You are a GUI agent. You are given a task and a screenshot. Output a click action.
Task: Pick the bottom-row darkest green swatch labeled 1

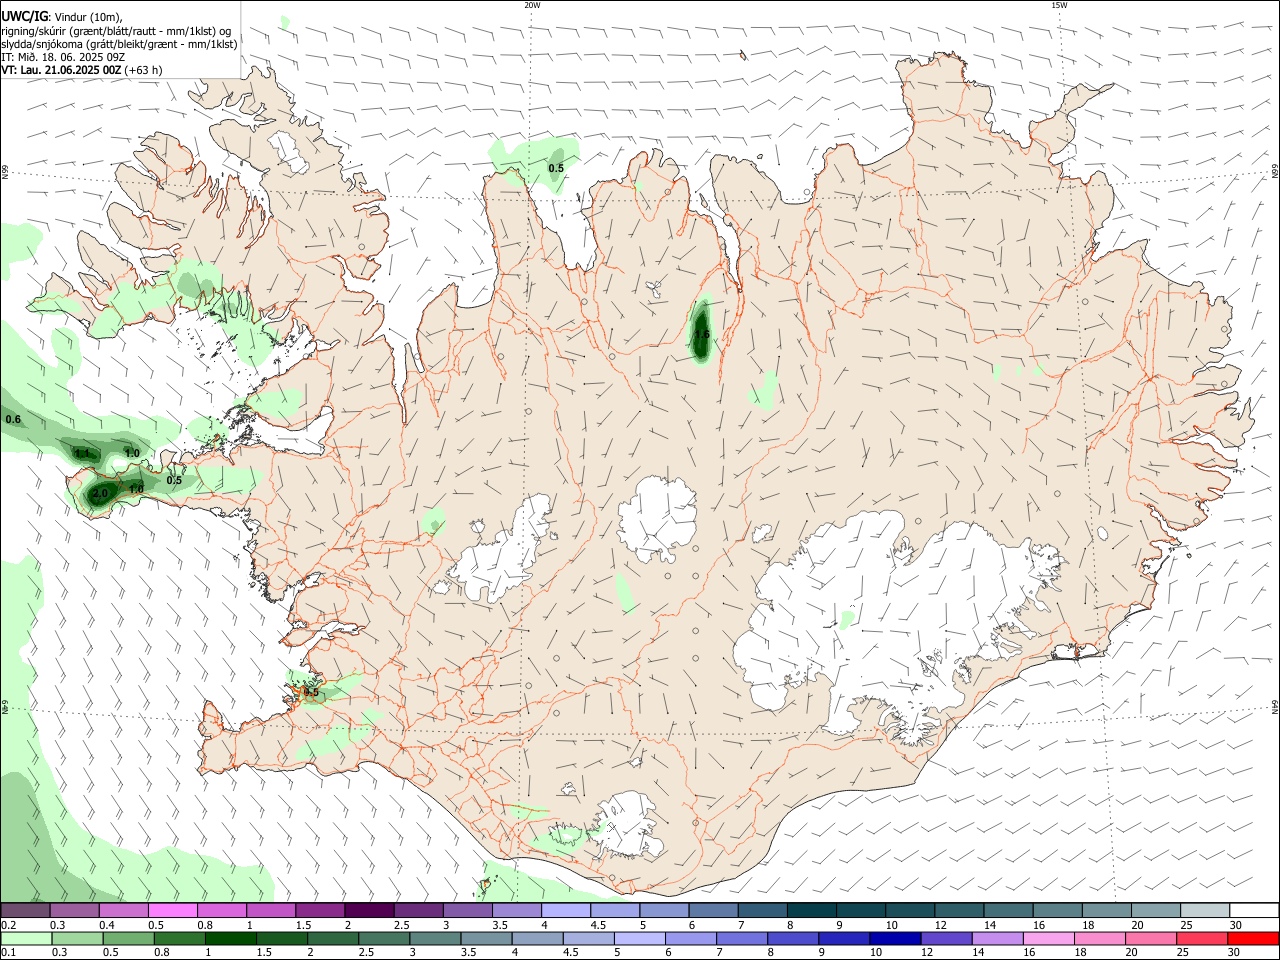[x=230, y=939]
